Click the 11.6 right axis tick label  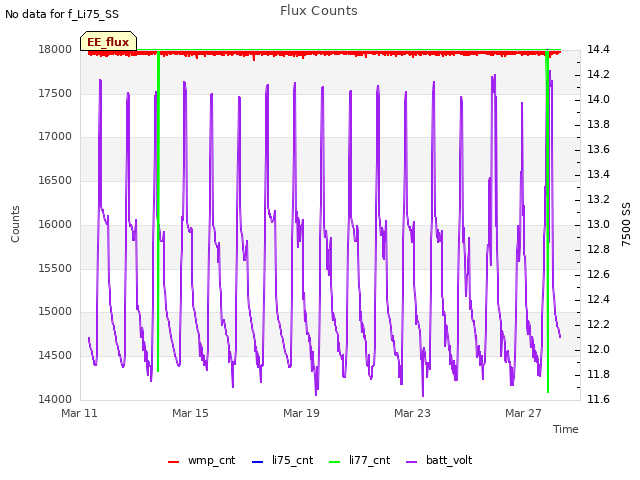tap(598, 399)
